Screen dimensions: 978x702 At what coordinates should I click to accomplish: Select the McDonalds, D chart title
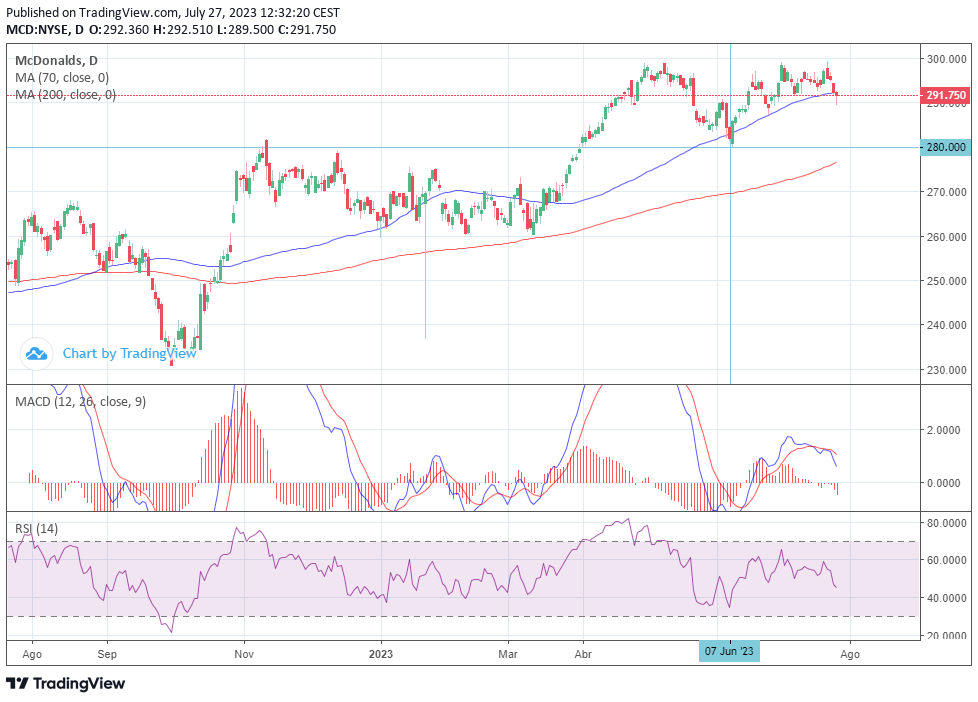[x=56, y=61]
